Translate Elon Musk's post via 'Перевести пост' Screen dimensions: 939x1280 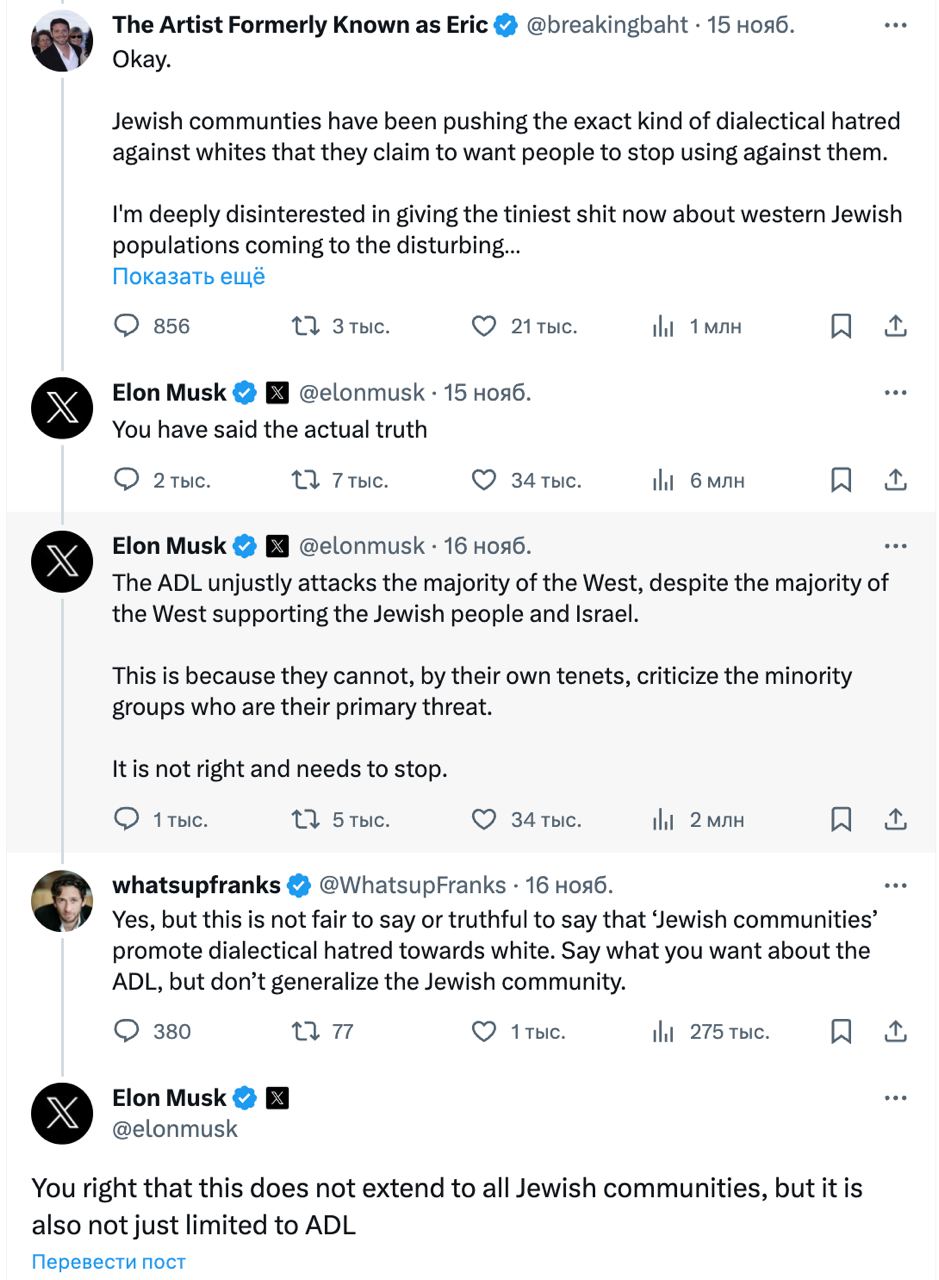(x=109, y=1261)
